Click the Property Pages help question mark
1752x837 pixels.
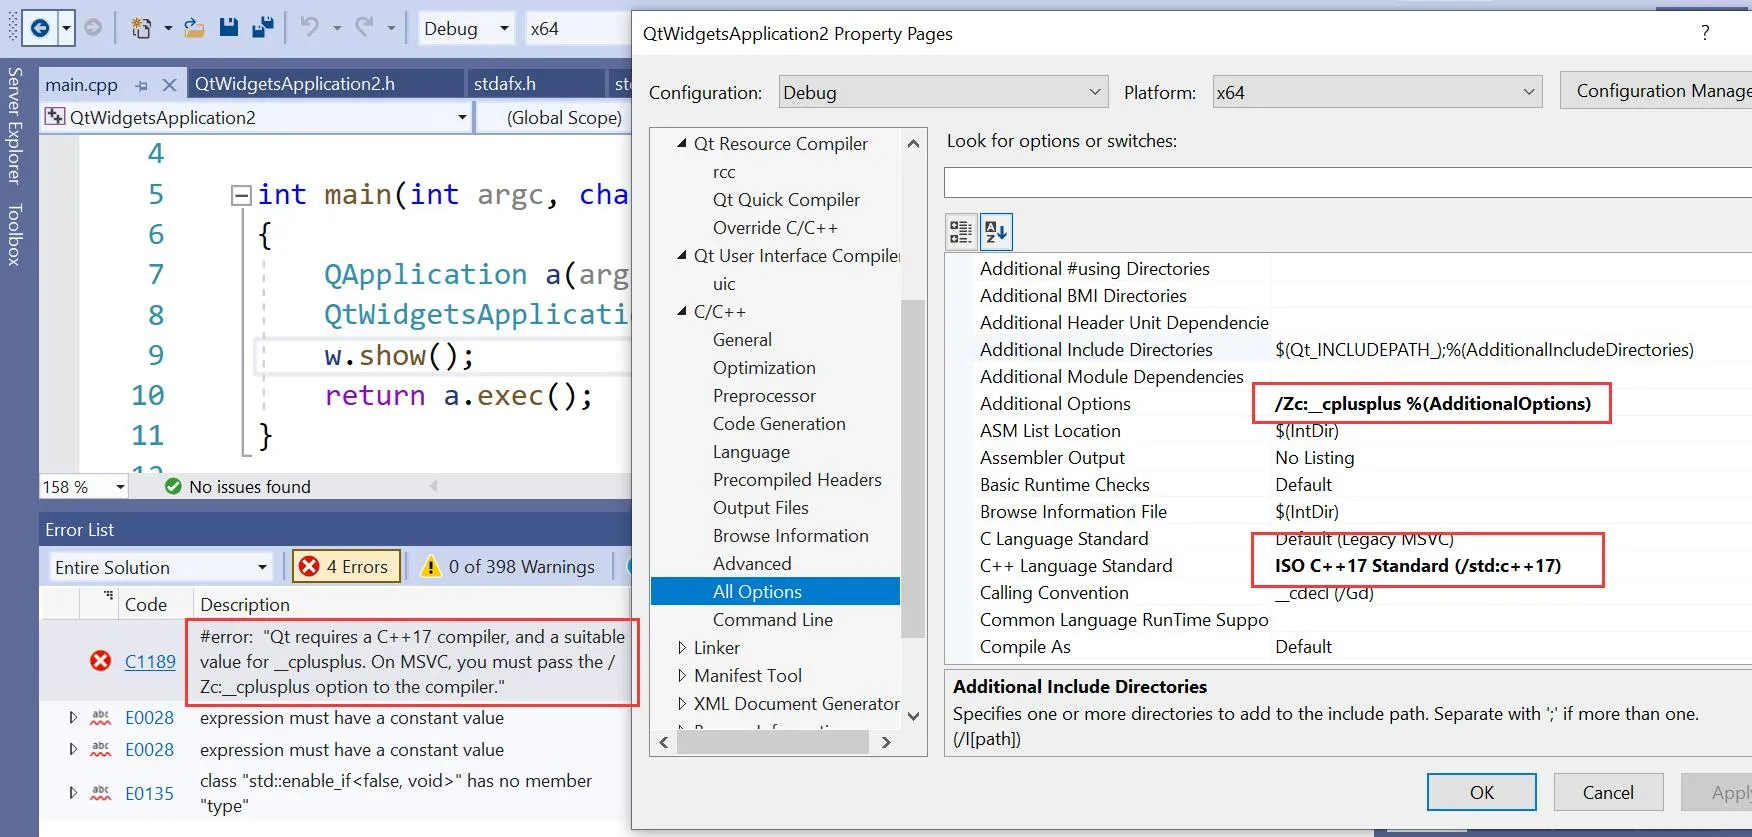click(1705, 33)
